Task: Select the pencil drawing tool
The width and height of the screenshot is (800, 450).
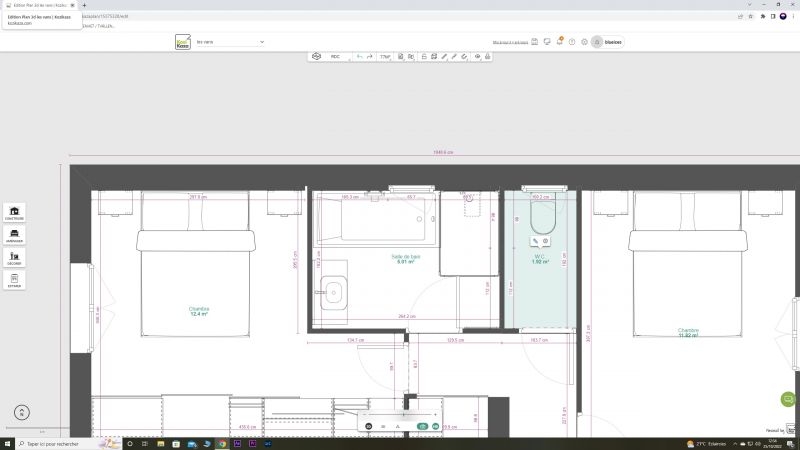Action: [x=454, y=57]
